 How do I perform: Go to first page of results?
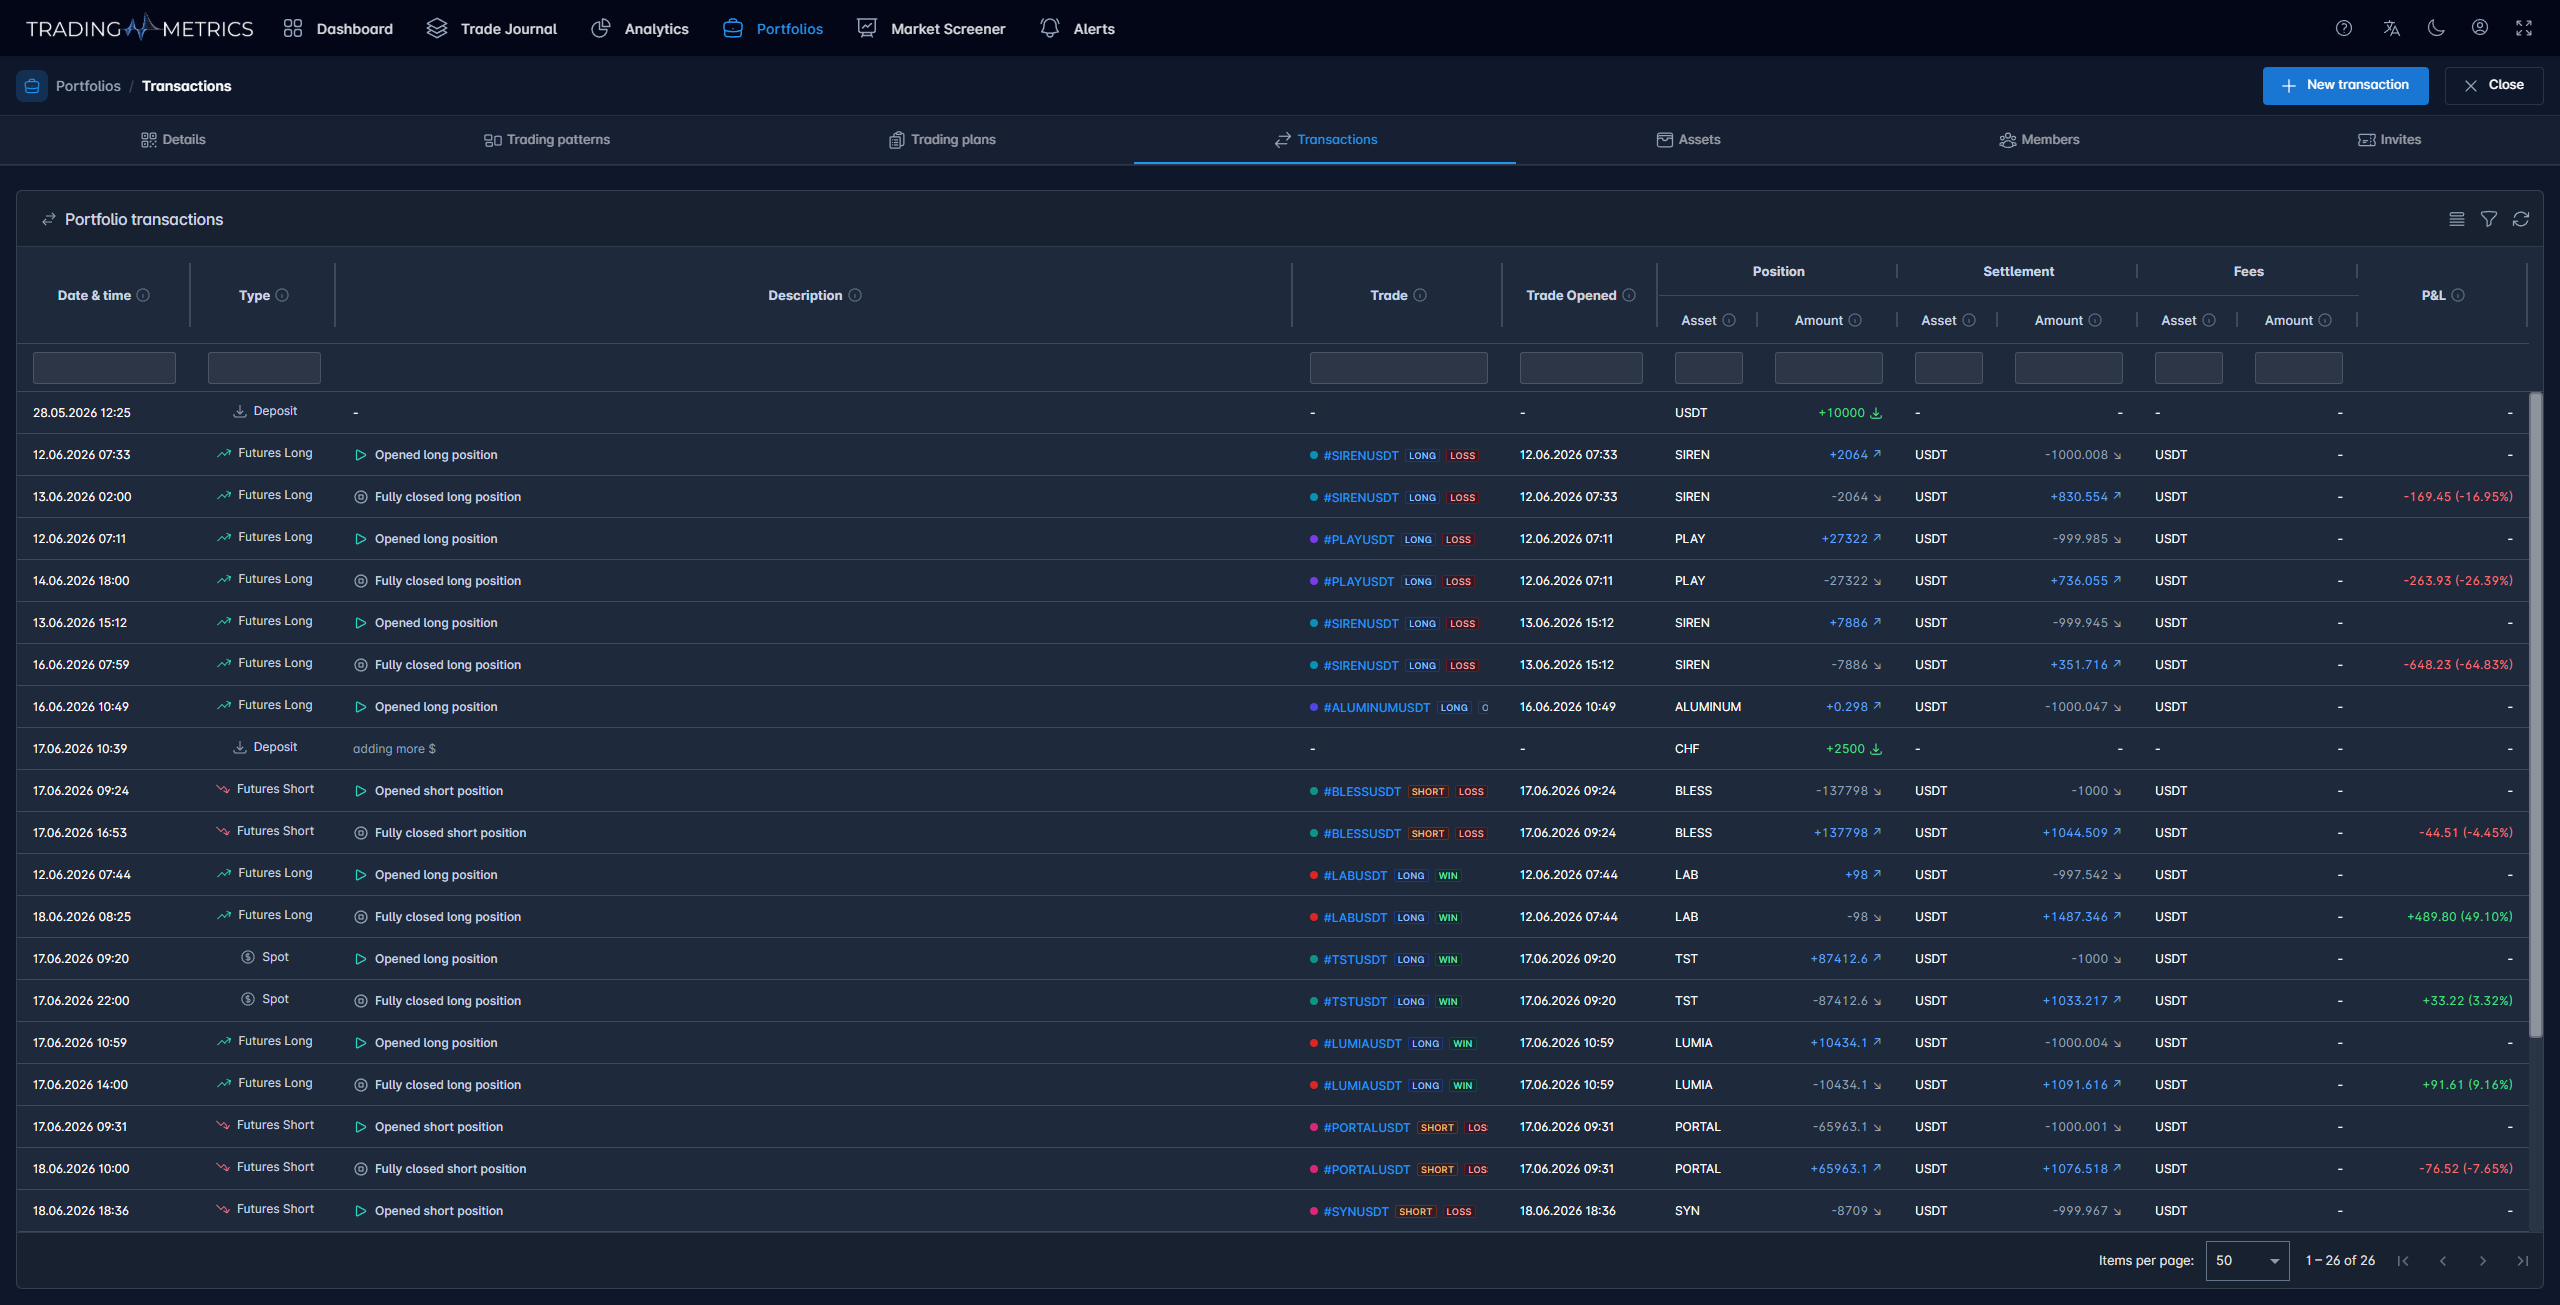[x=2403, y=1260]
